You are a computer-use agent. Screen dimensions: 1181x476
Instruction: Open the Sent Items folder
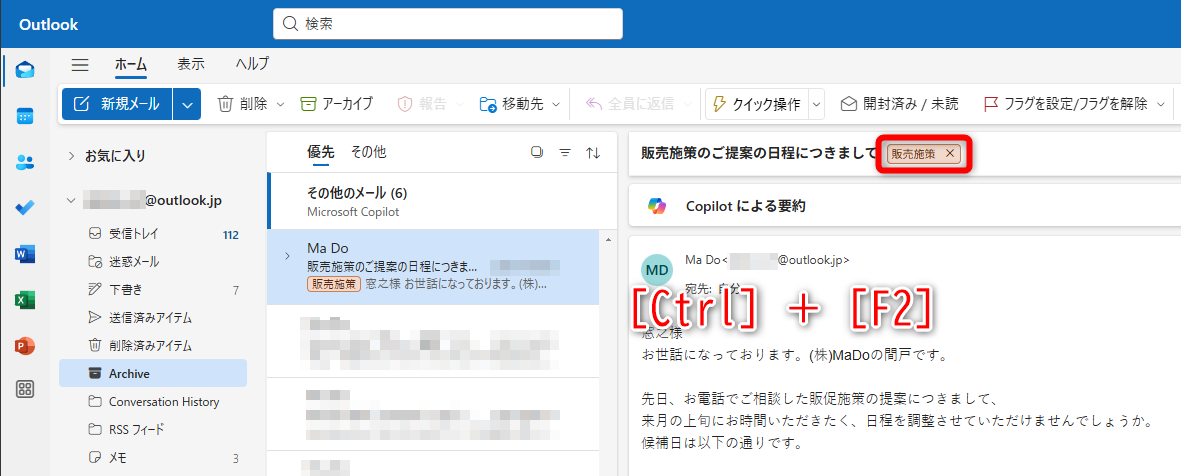[154, 318]
